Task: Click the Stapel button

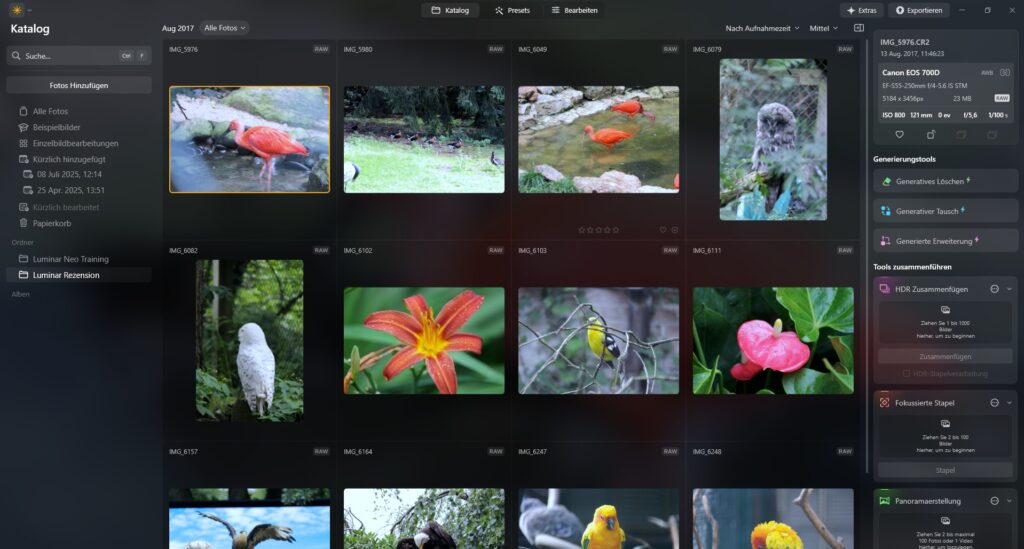Action: pyautogui.click(x=945, y=470)
